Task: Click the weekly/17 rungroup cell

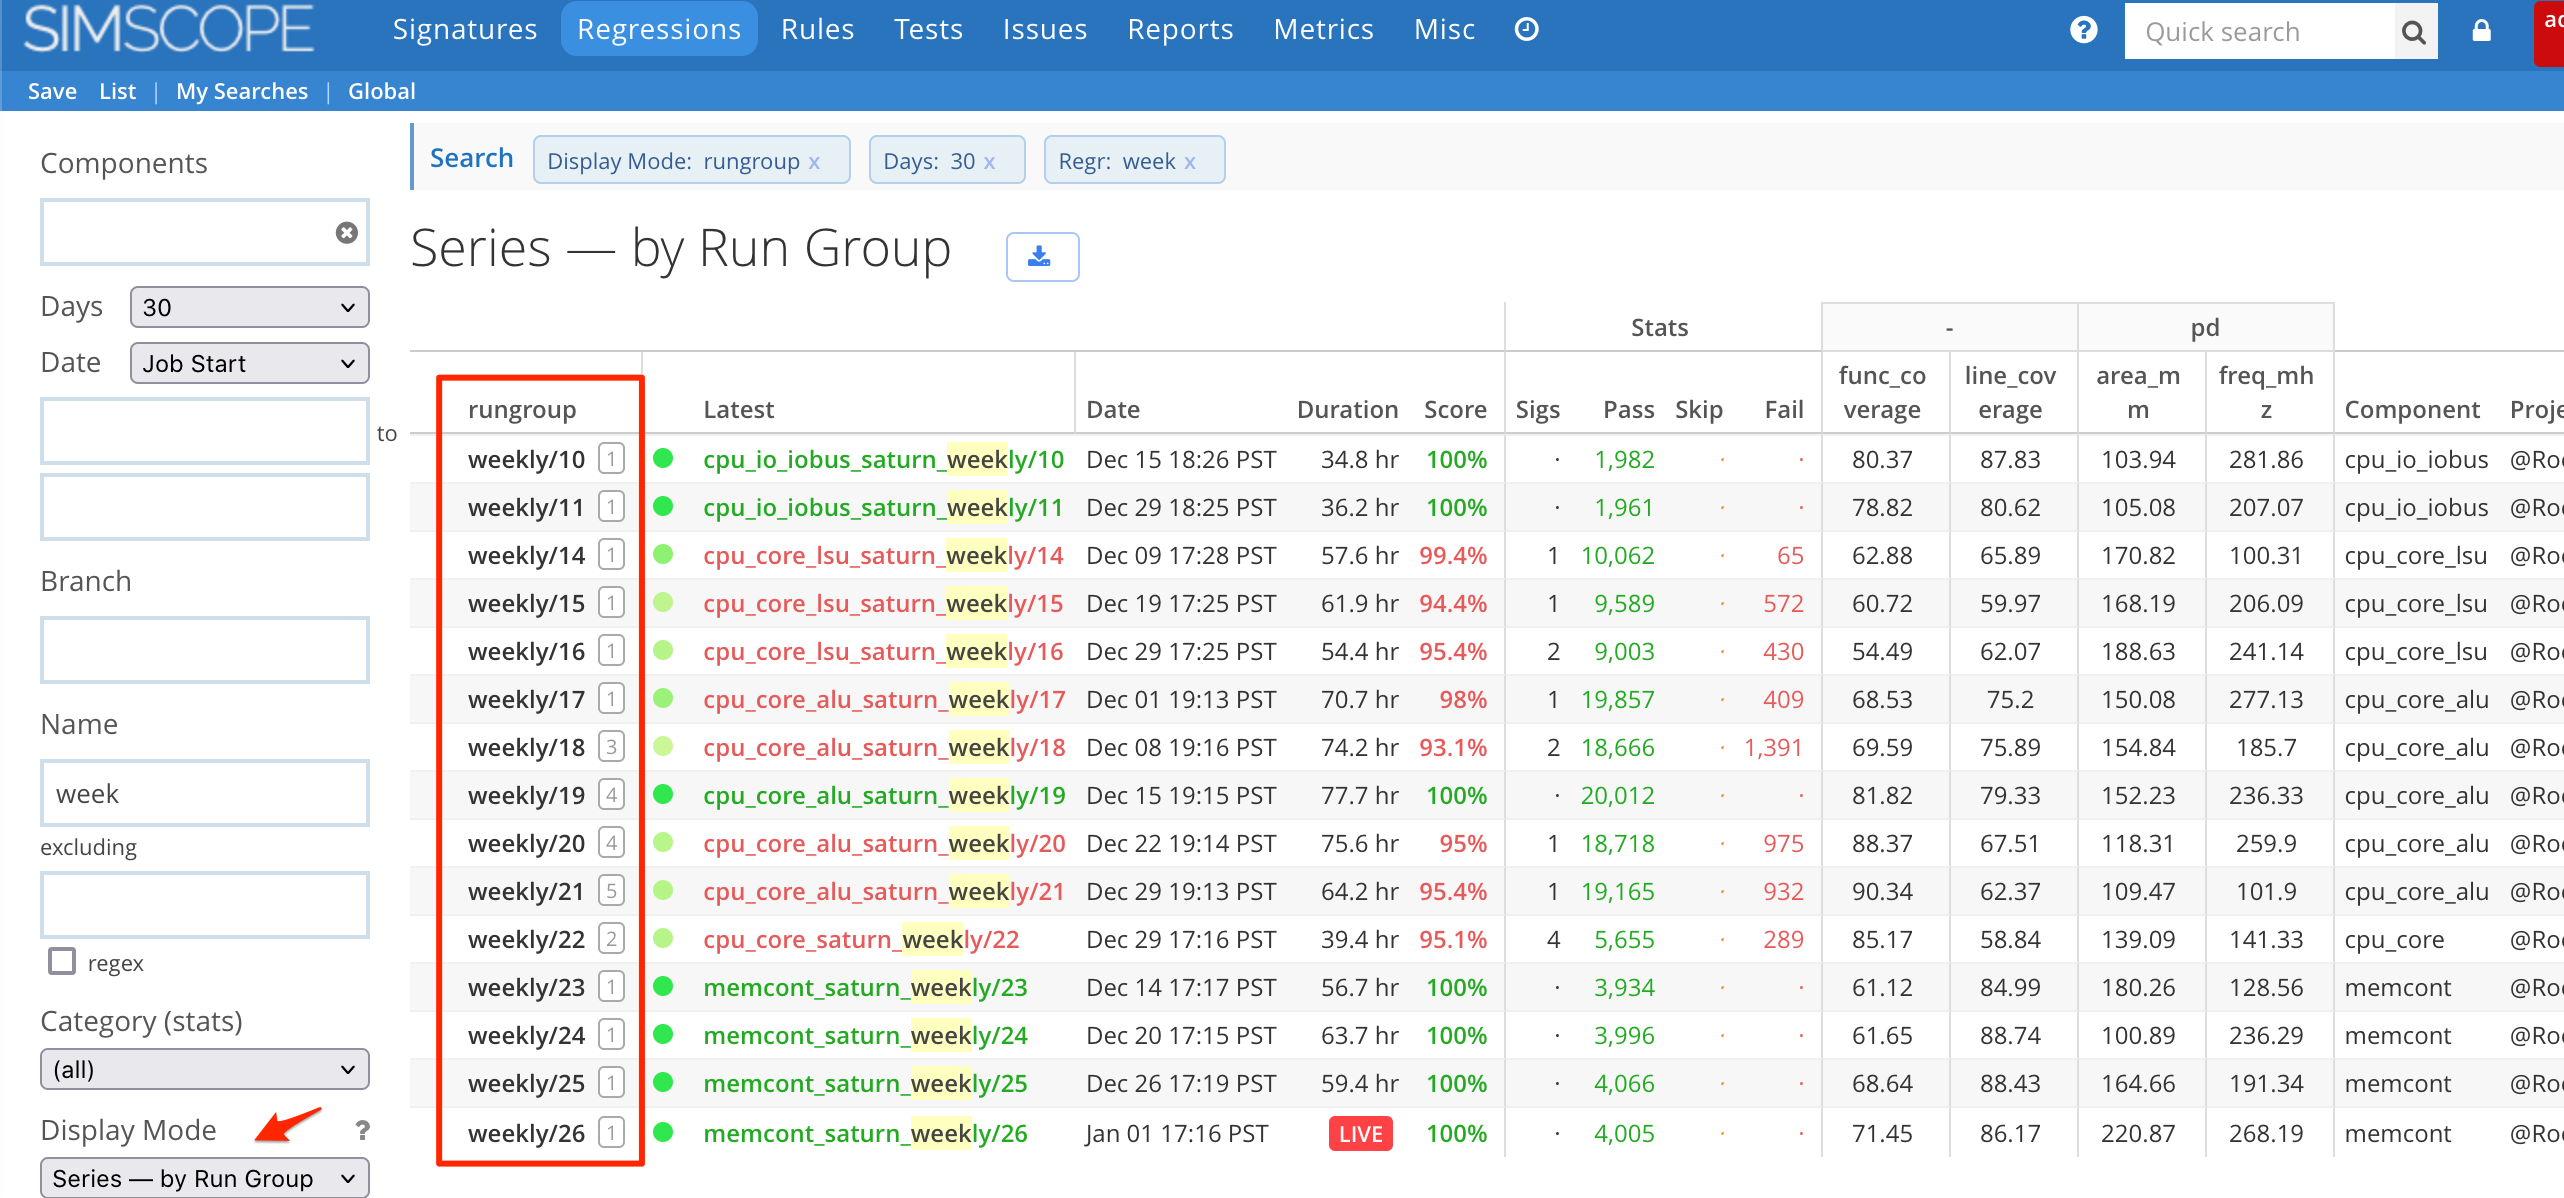Action: (526, 699)
